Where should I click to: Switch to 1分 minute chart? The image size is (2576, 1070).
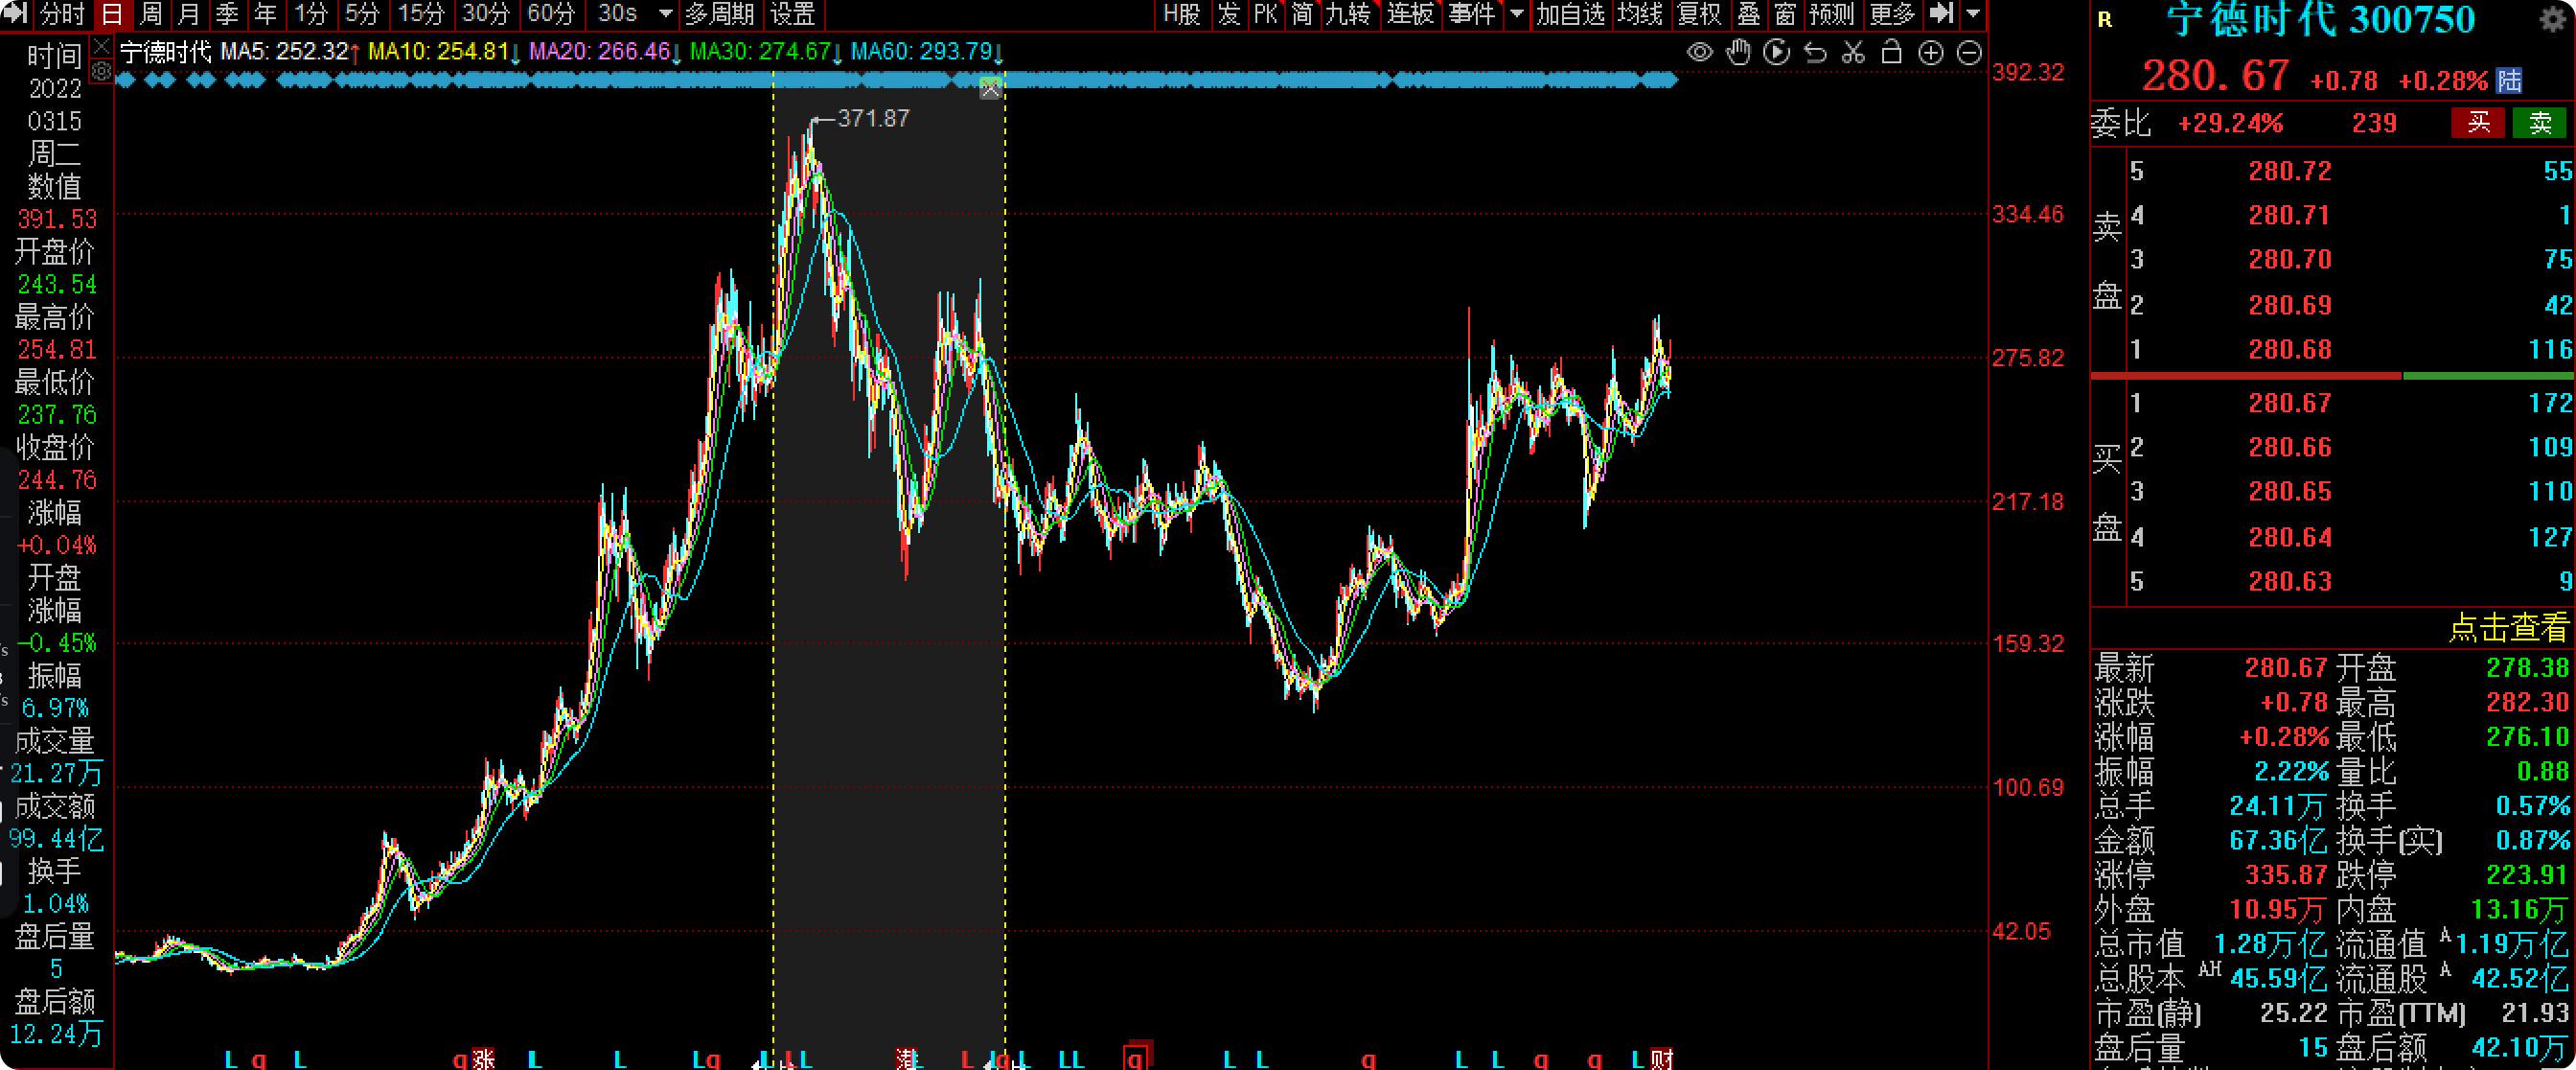[311, 14]
